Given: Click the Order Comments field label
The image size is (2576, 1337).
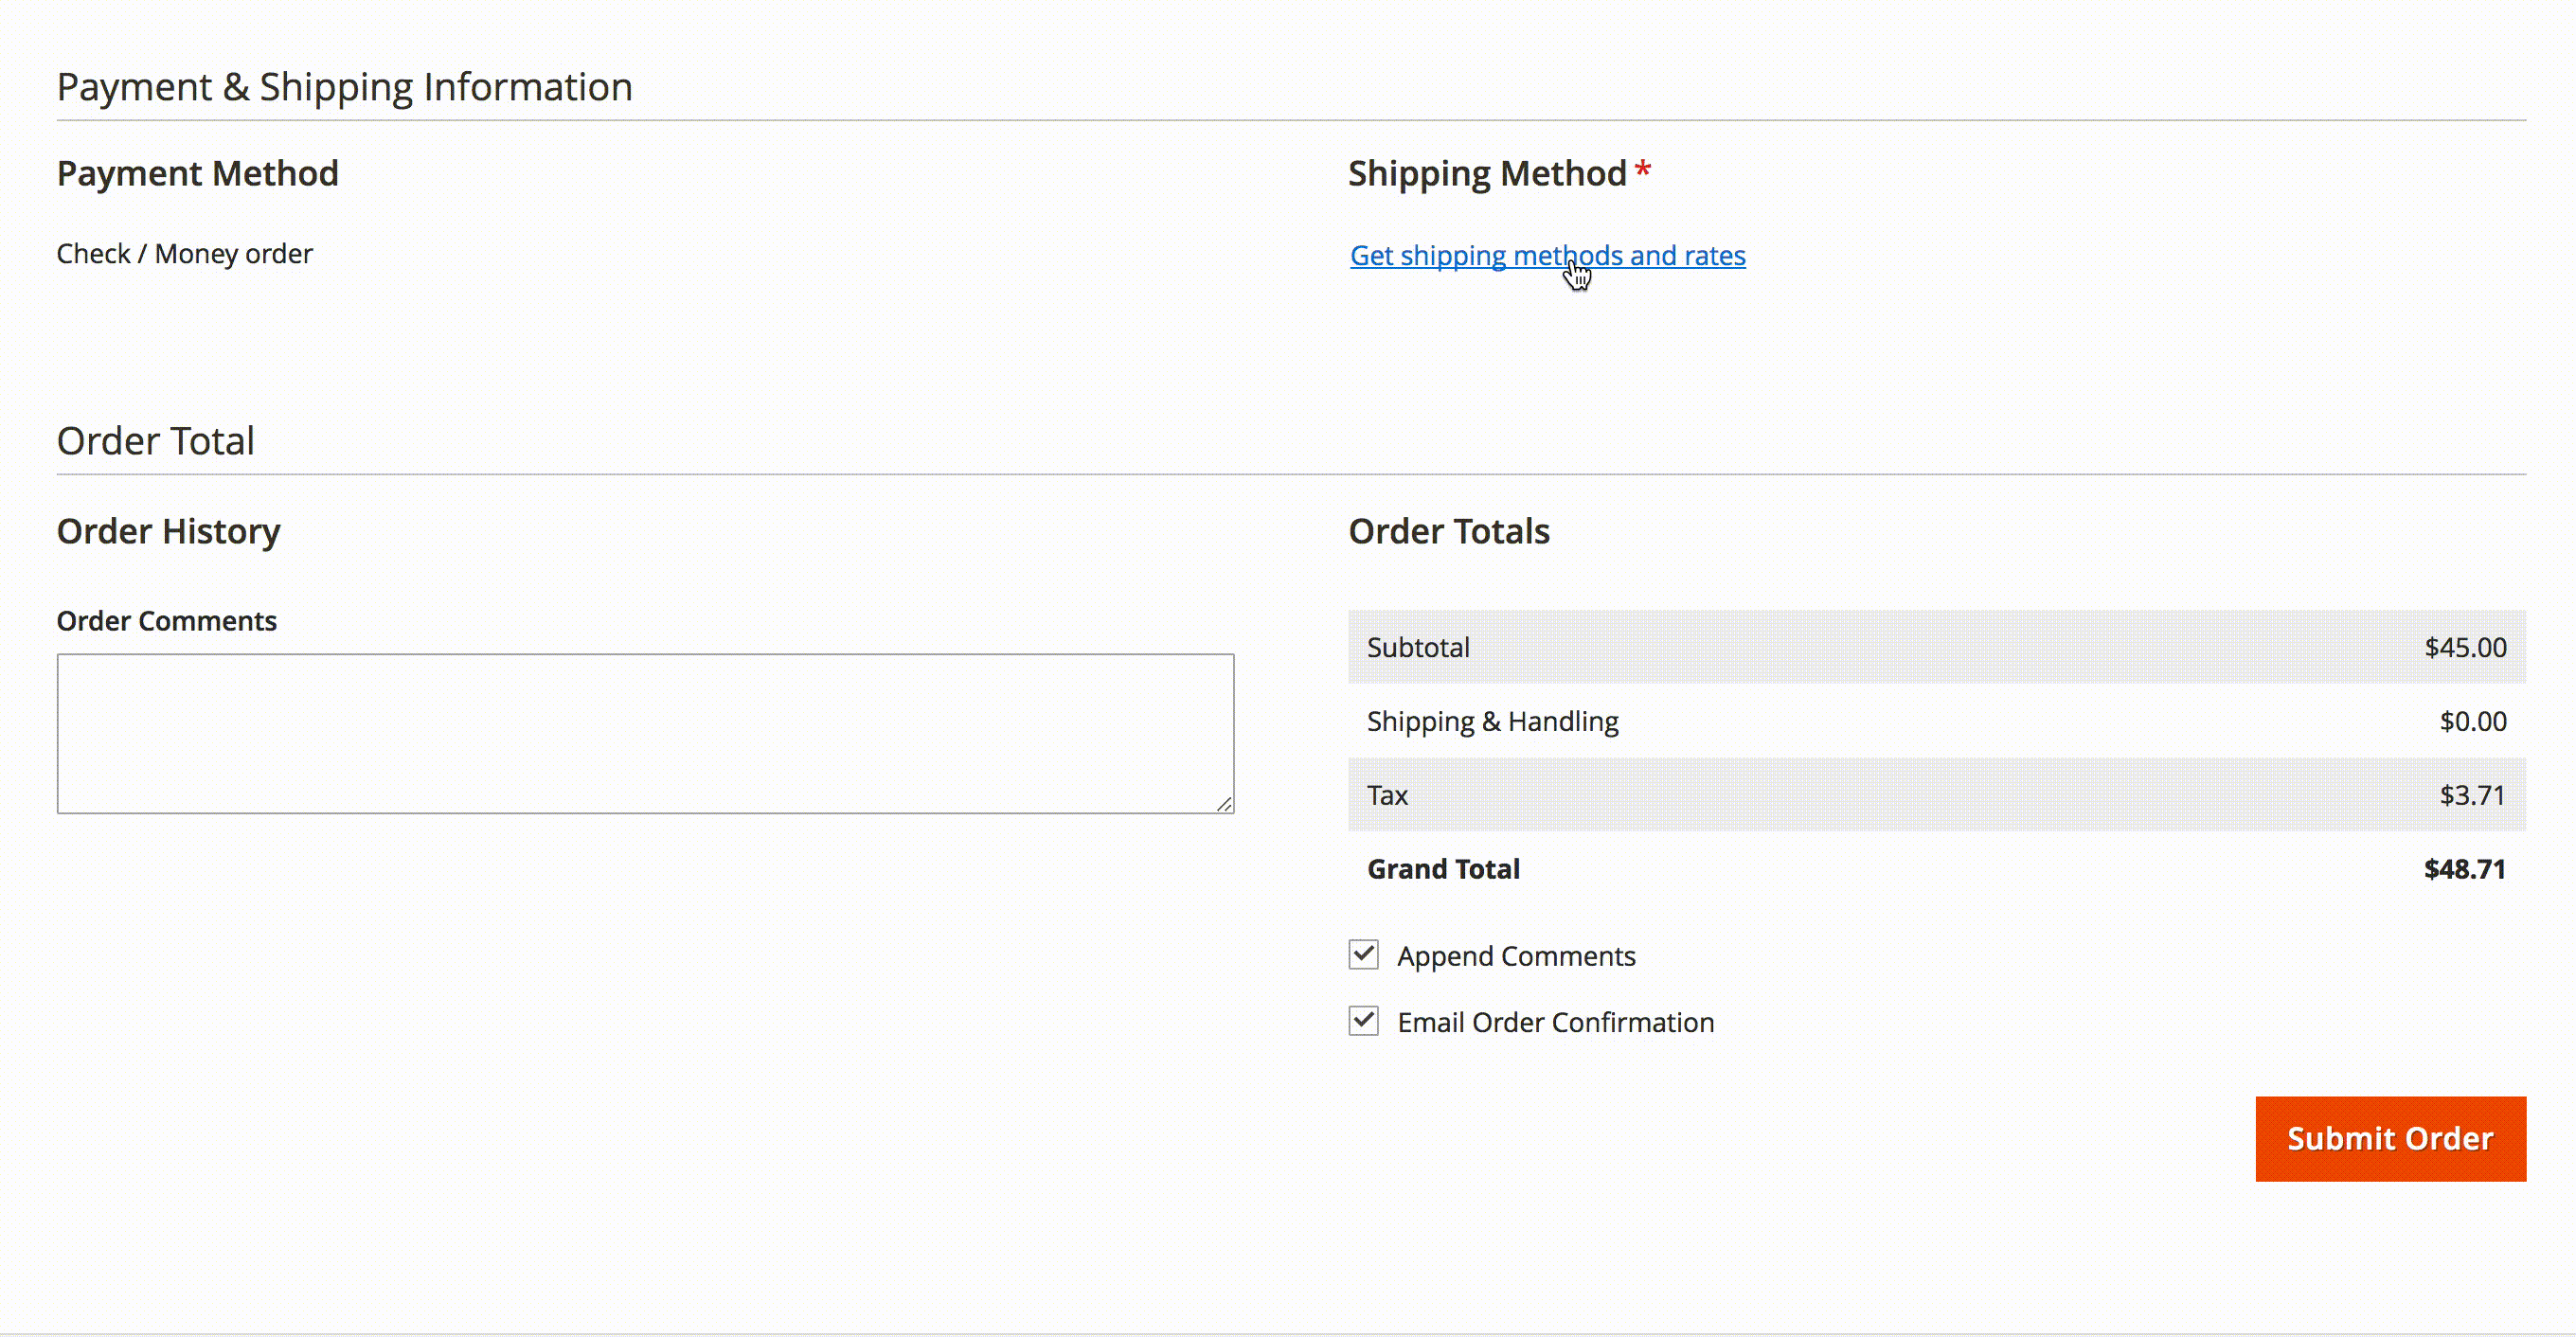Looking at the screenshot, I should point(166,621).
